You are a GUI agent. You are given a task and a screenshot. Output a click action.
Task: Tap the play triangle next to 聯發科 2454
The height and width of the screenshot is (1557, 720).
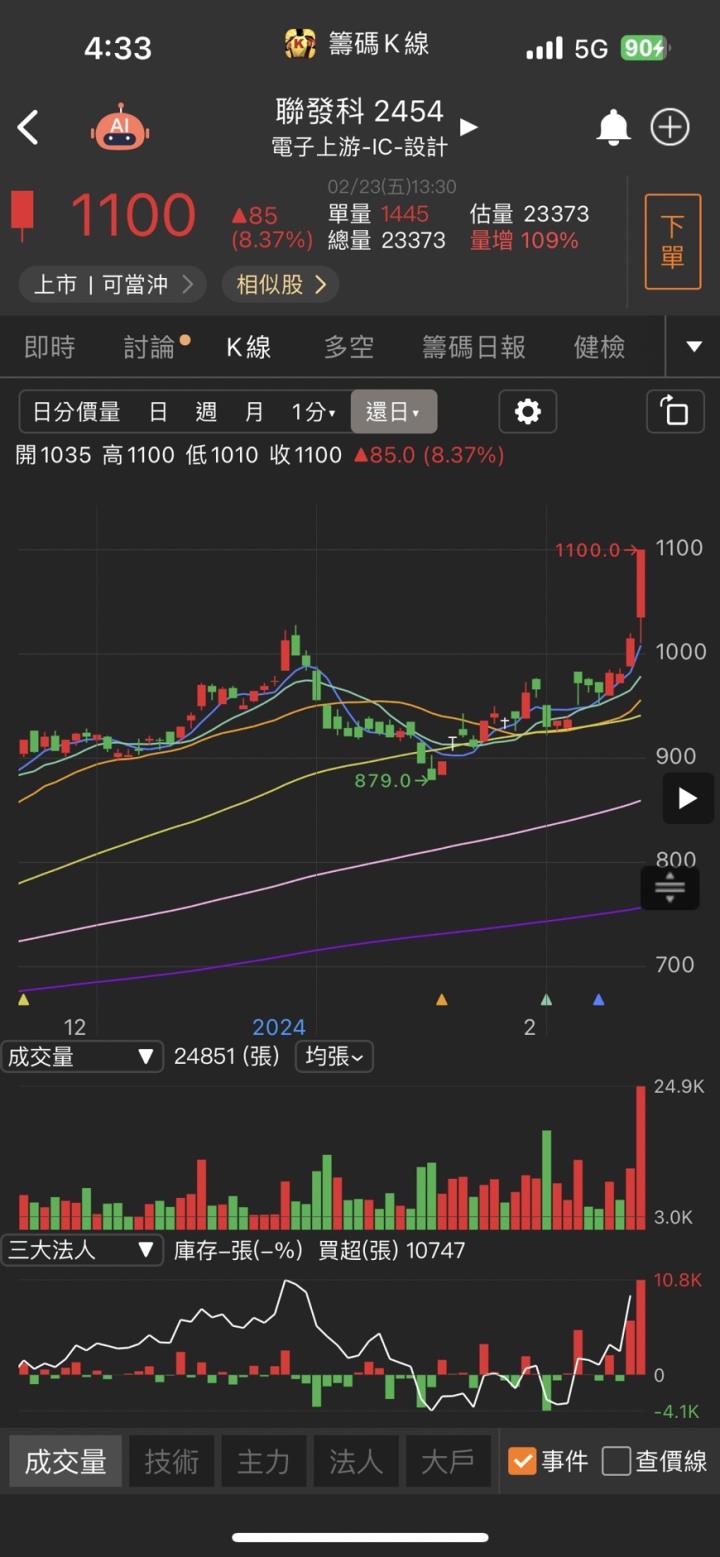coord(468,127)
